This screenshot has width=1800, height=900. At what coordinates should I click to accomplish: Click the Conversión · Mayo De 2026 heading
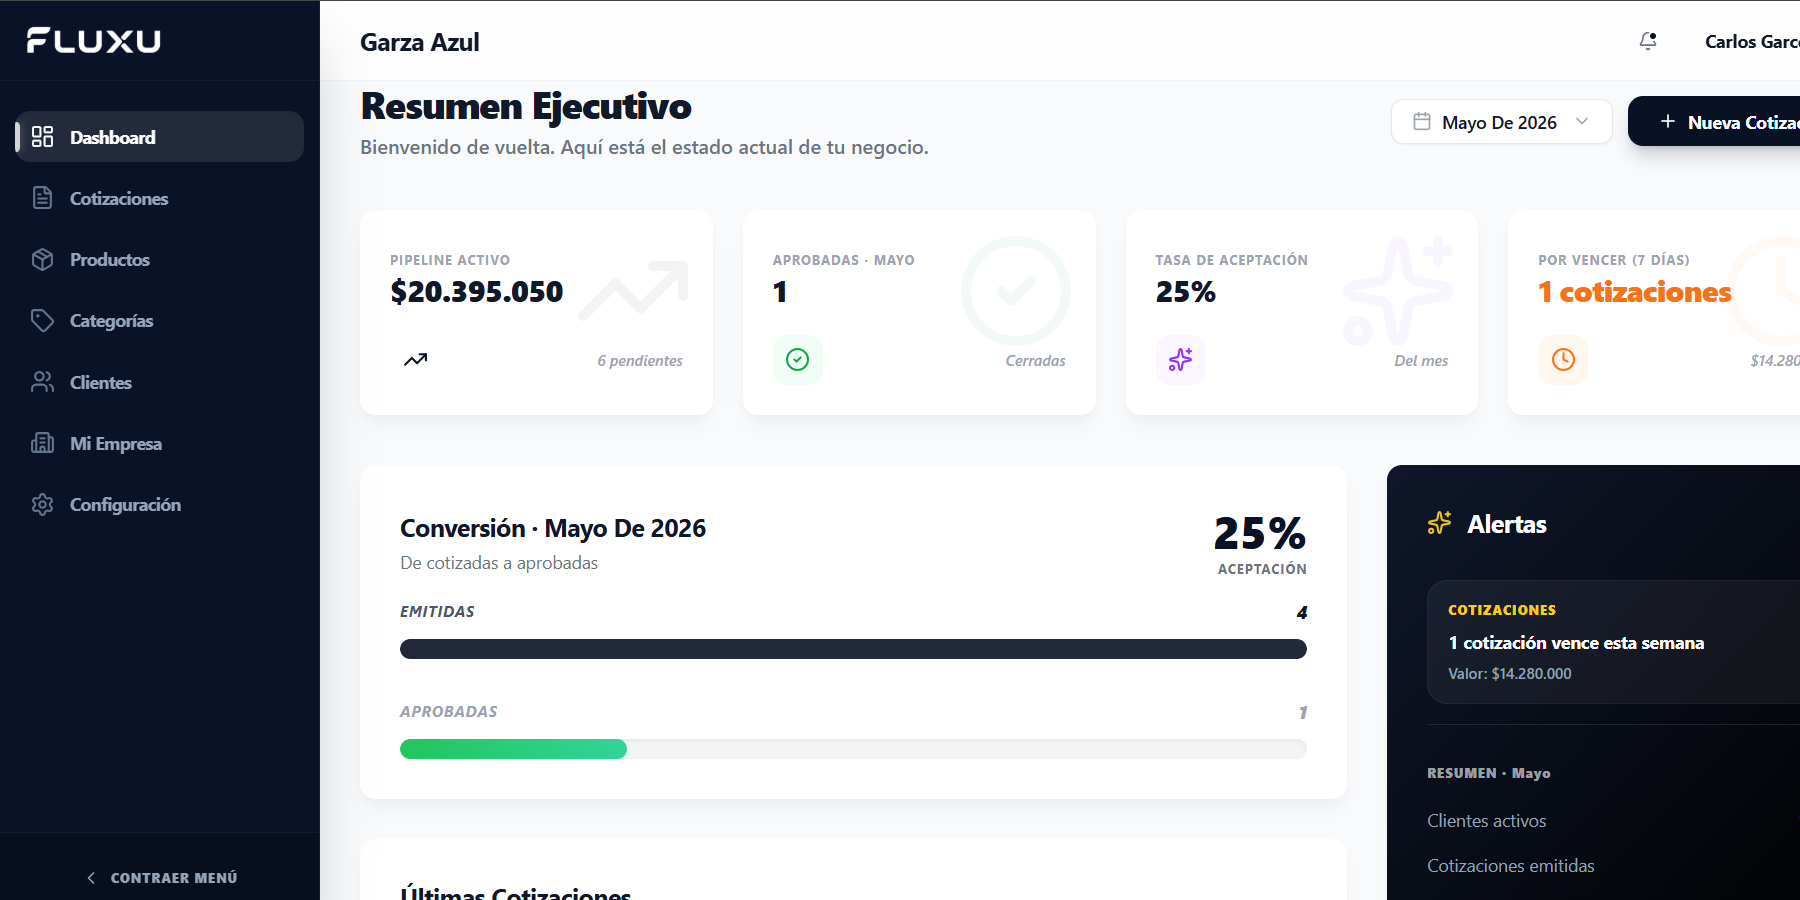click(553, 528)
